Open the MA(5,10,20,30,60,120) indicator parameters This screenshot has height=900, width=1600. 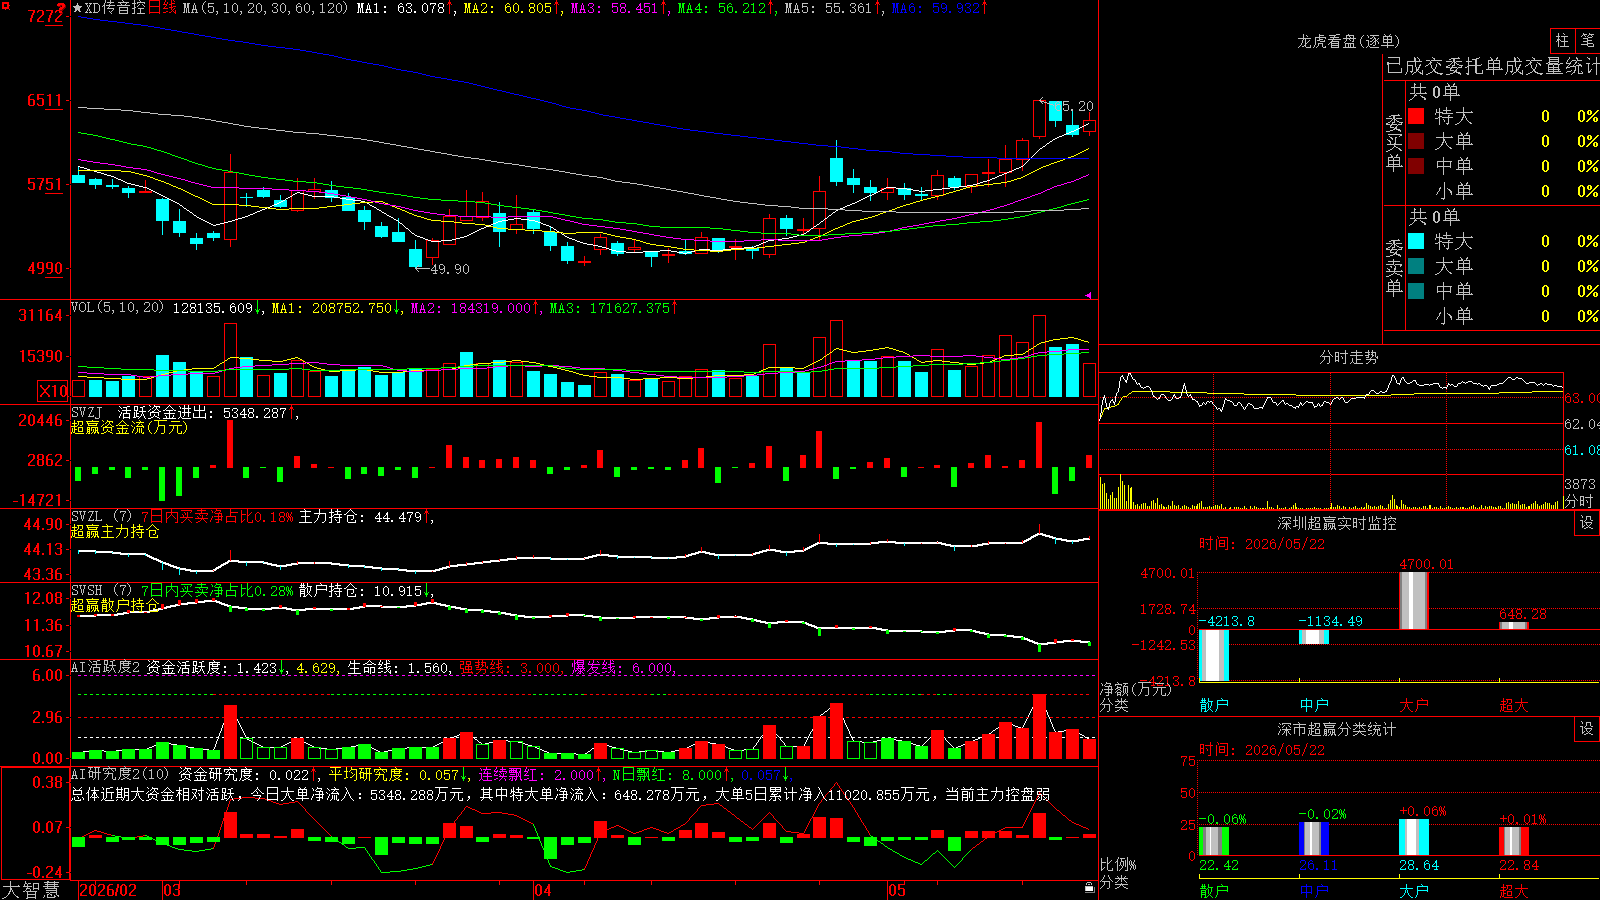[265, 8]
